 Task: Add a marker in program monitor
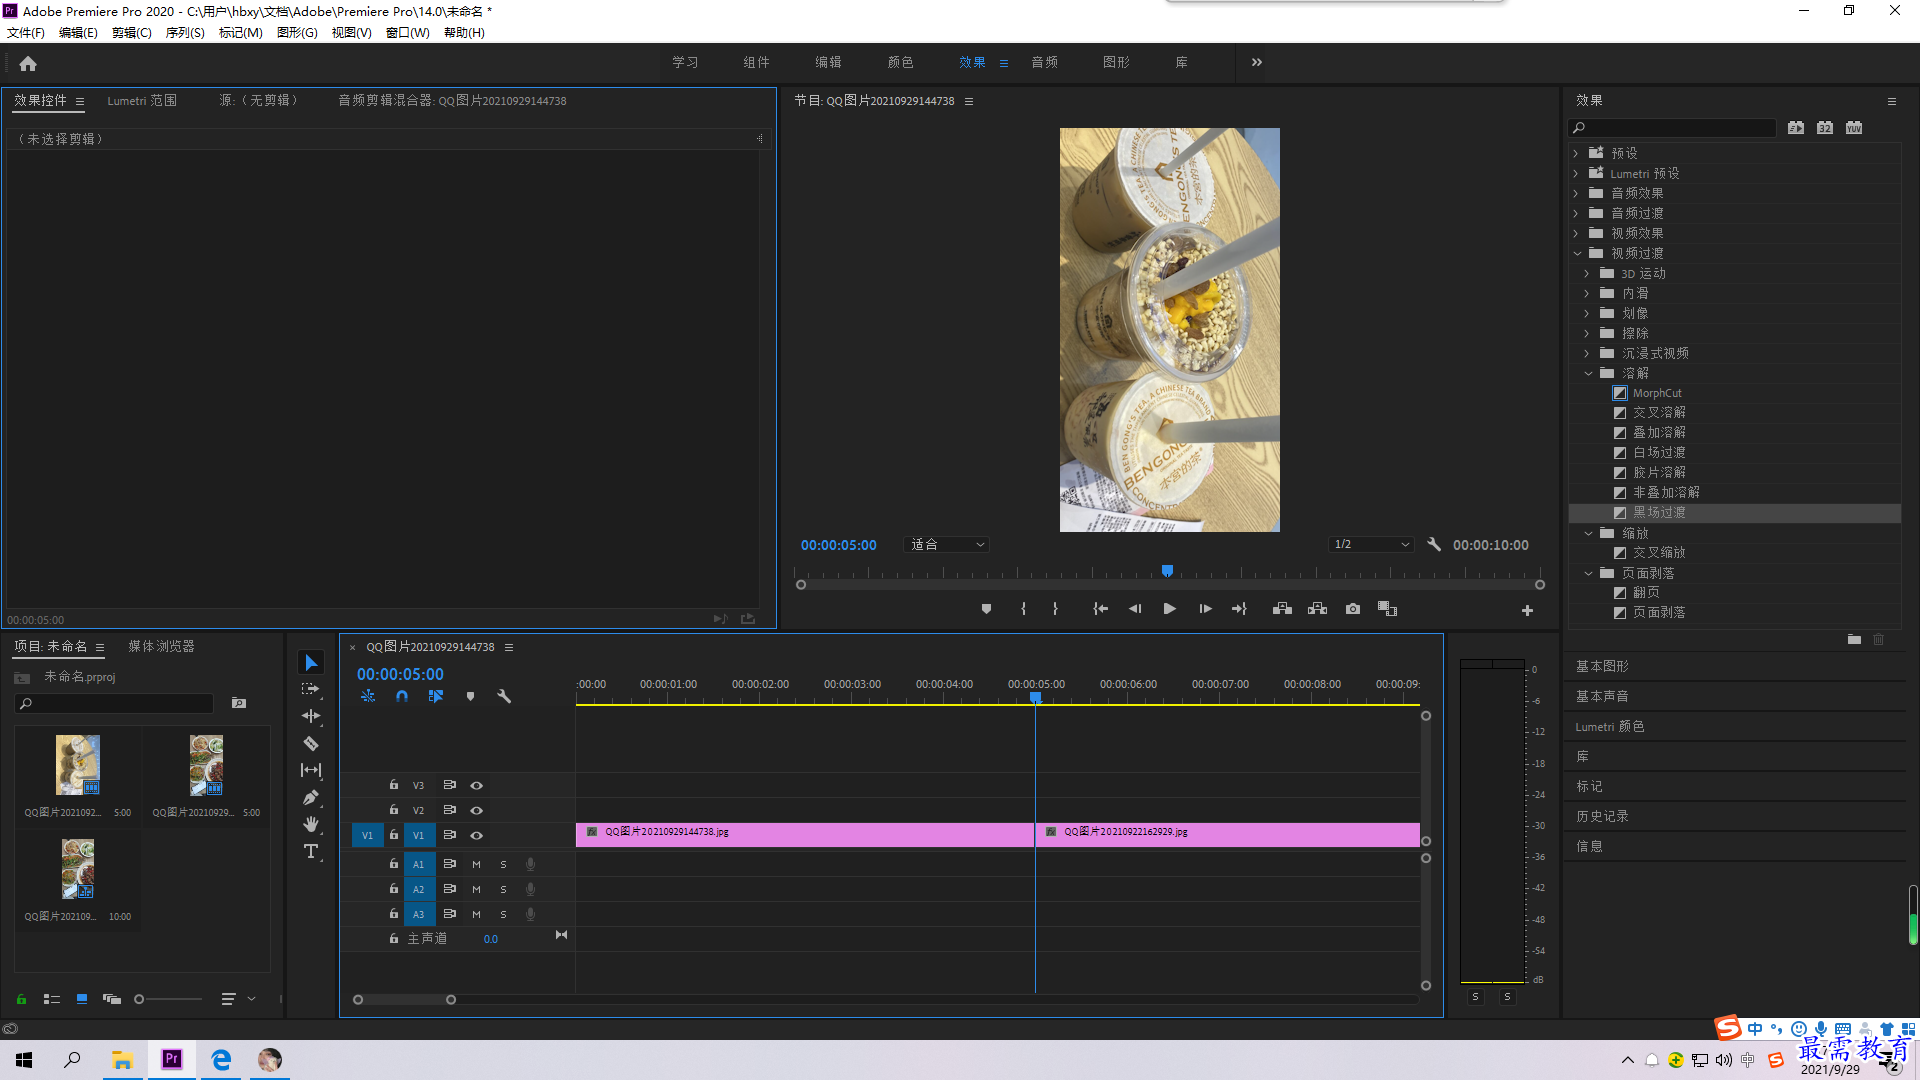click(x=986, y=609)
